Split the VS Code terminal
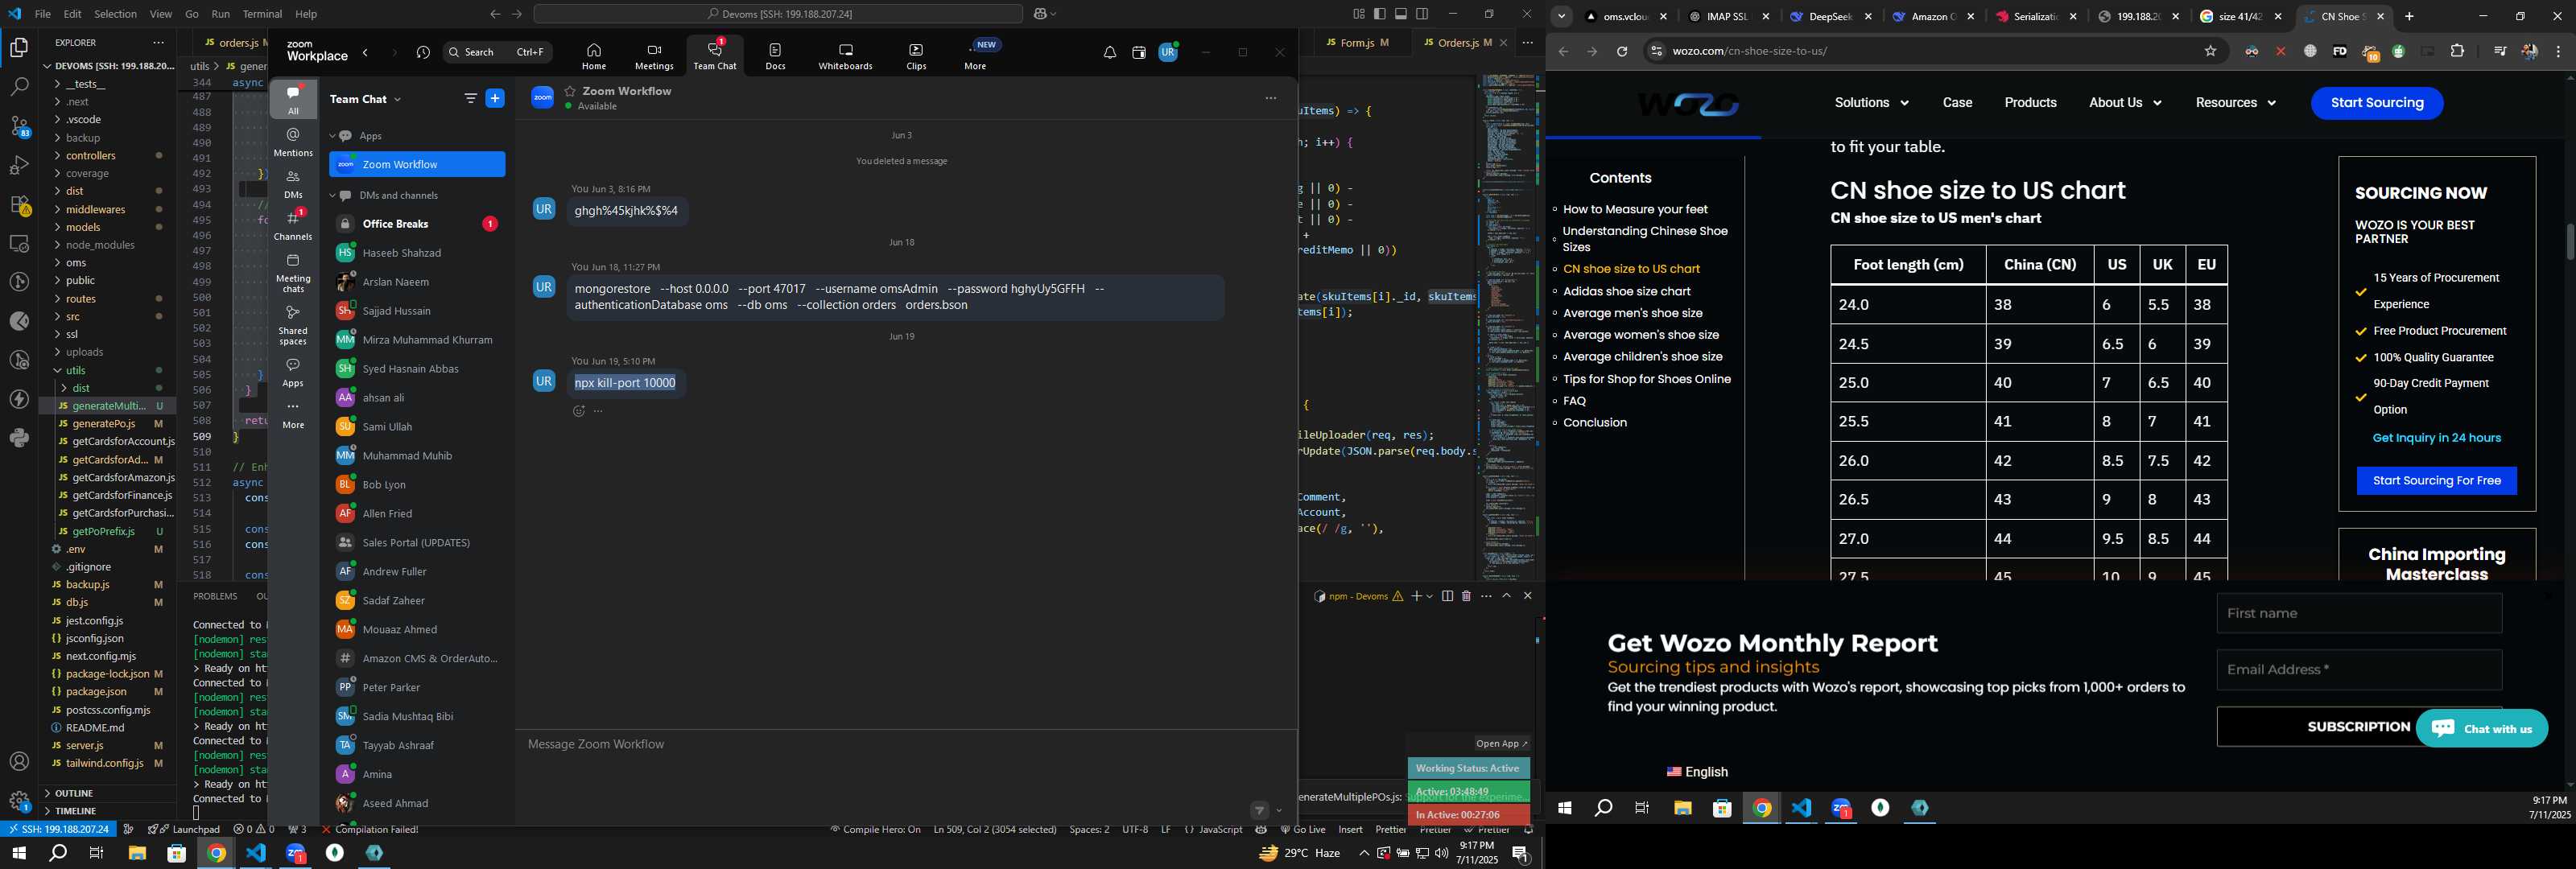2576x869 pixels. [1447, 596]
